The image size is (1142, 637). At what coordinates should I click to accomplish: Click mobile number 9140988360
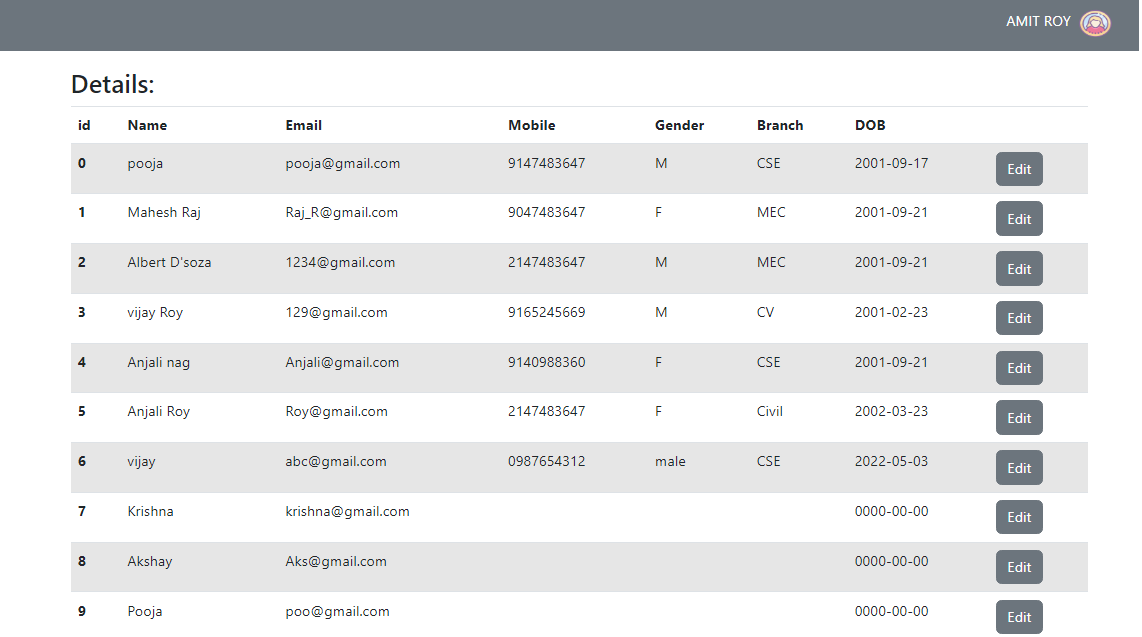[x=546, y=363]
